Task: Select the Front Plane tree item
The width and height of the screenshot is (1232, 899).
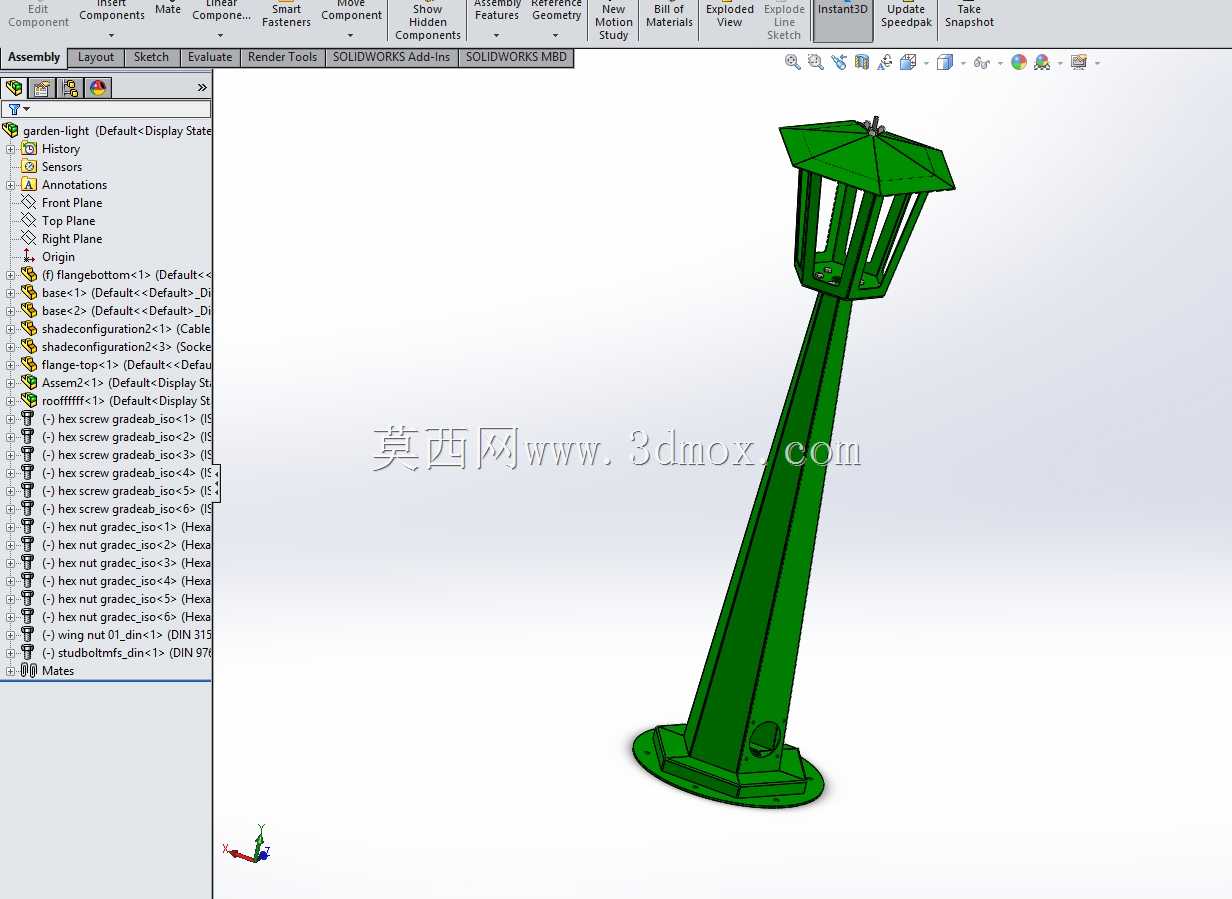Action: tap(71, 203)
